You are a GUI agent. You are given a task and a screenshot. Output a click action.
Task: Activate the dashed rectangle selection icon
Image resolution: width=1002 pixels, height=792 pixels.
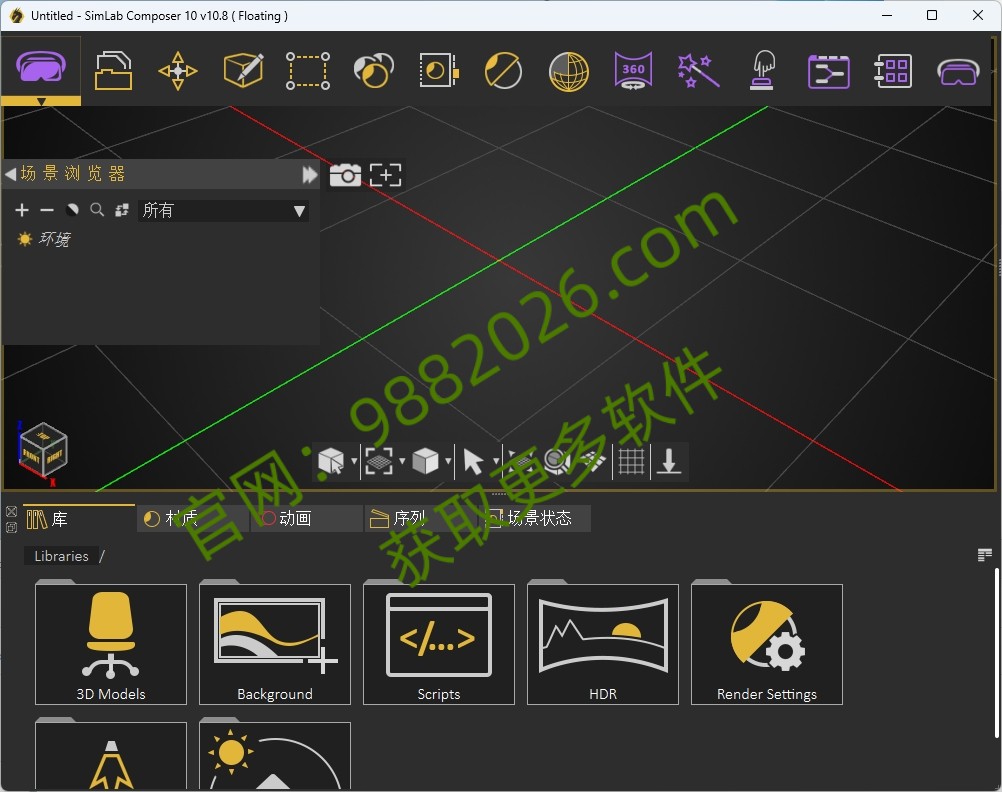[308, 70]
